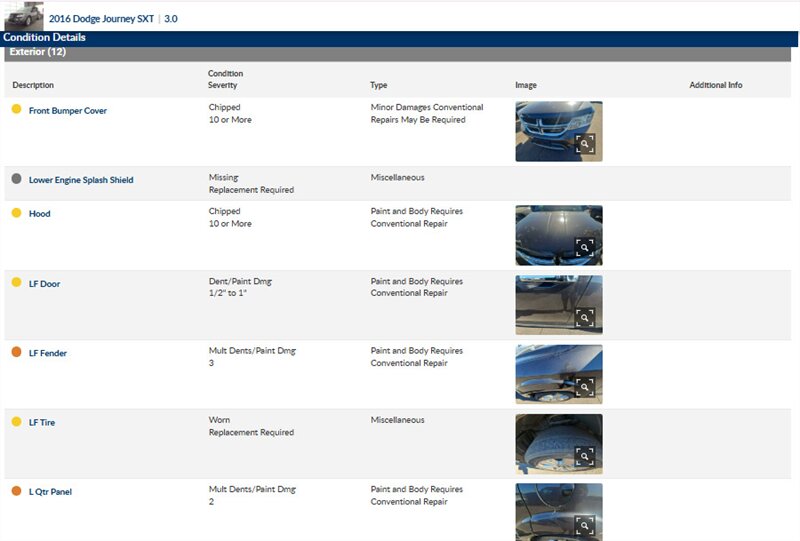
Task: Enlarge the Front Bumper Cover photo via magnifier icon
Action: point(585,144)
